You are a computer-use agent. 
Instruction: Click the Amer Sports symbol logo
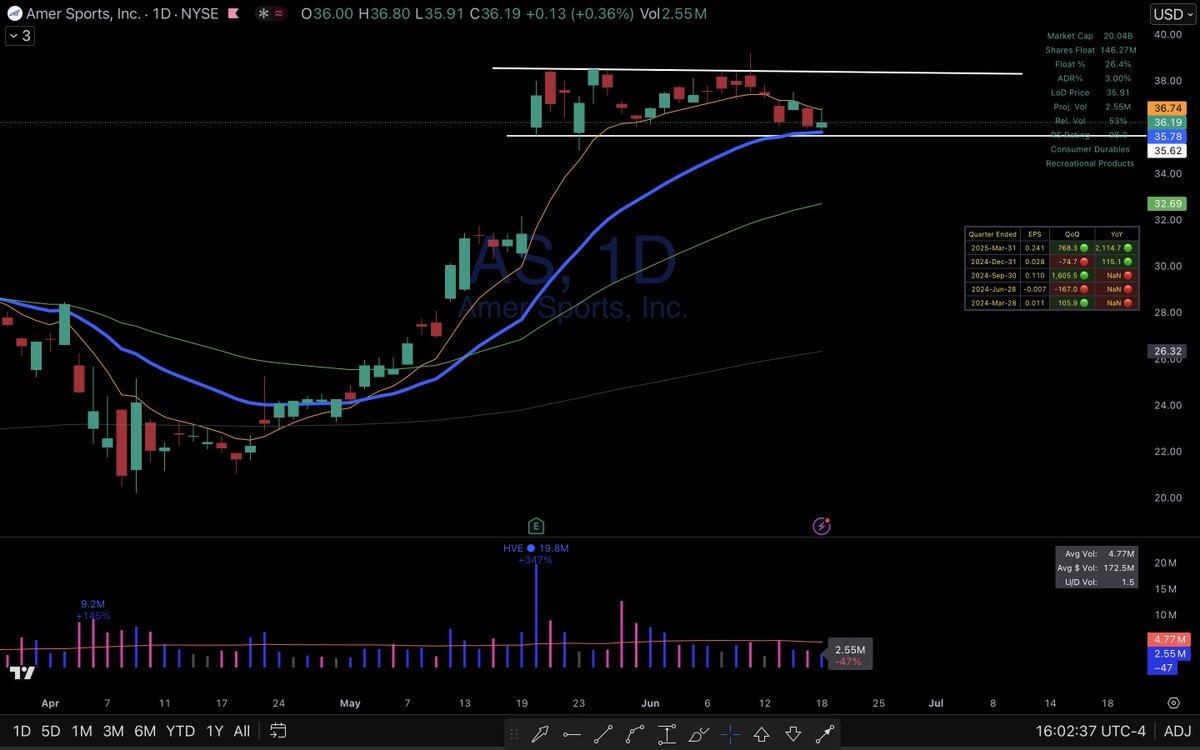[17, 15]
